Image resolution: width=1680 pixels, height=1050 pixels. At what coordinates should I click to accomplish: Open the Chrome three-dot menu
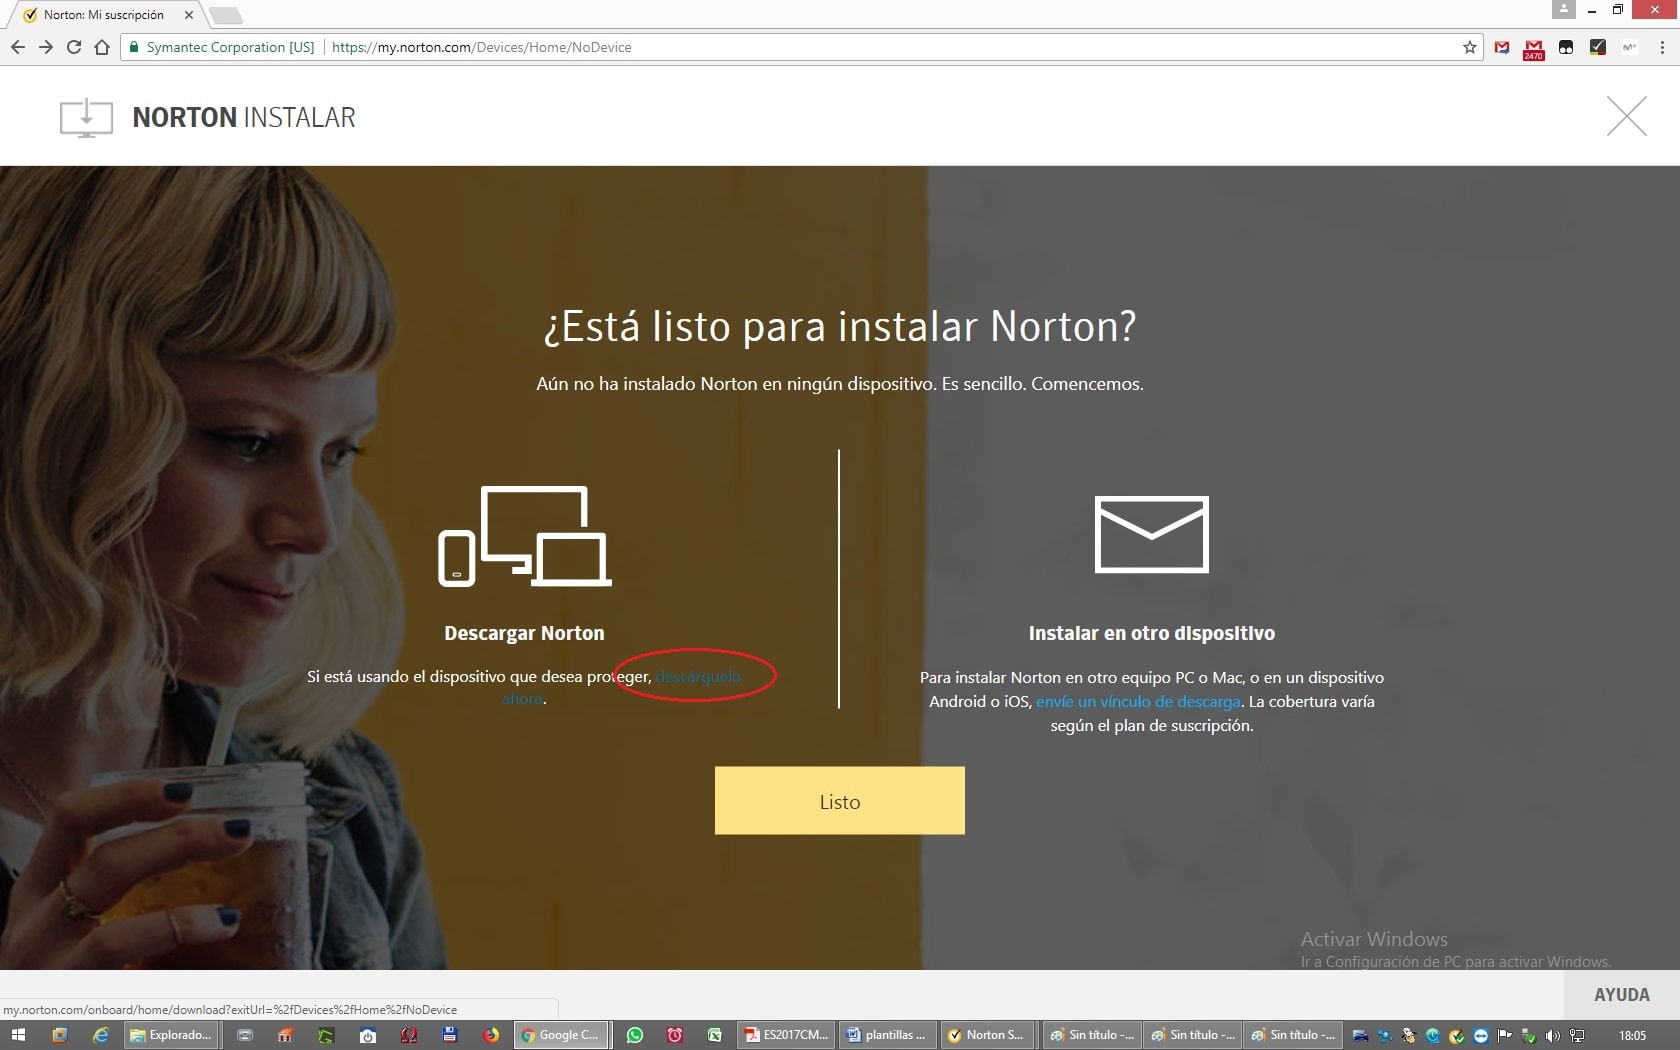point(1662,47)
